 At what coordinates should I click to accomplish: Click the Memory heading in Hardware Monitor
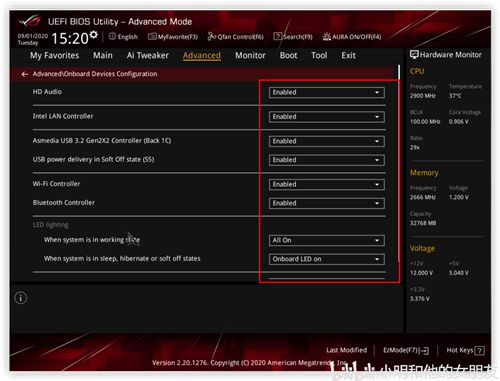pos(424,173)
